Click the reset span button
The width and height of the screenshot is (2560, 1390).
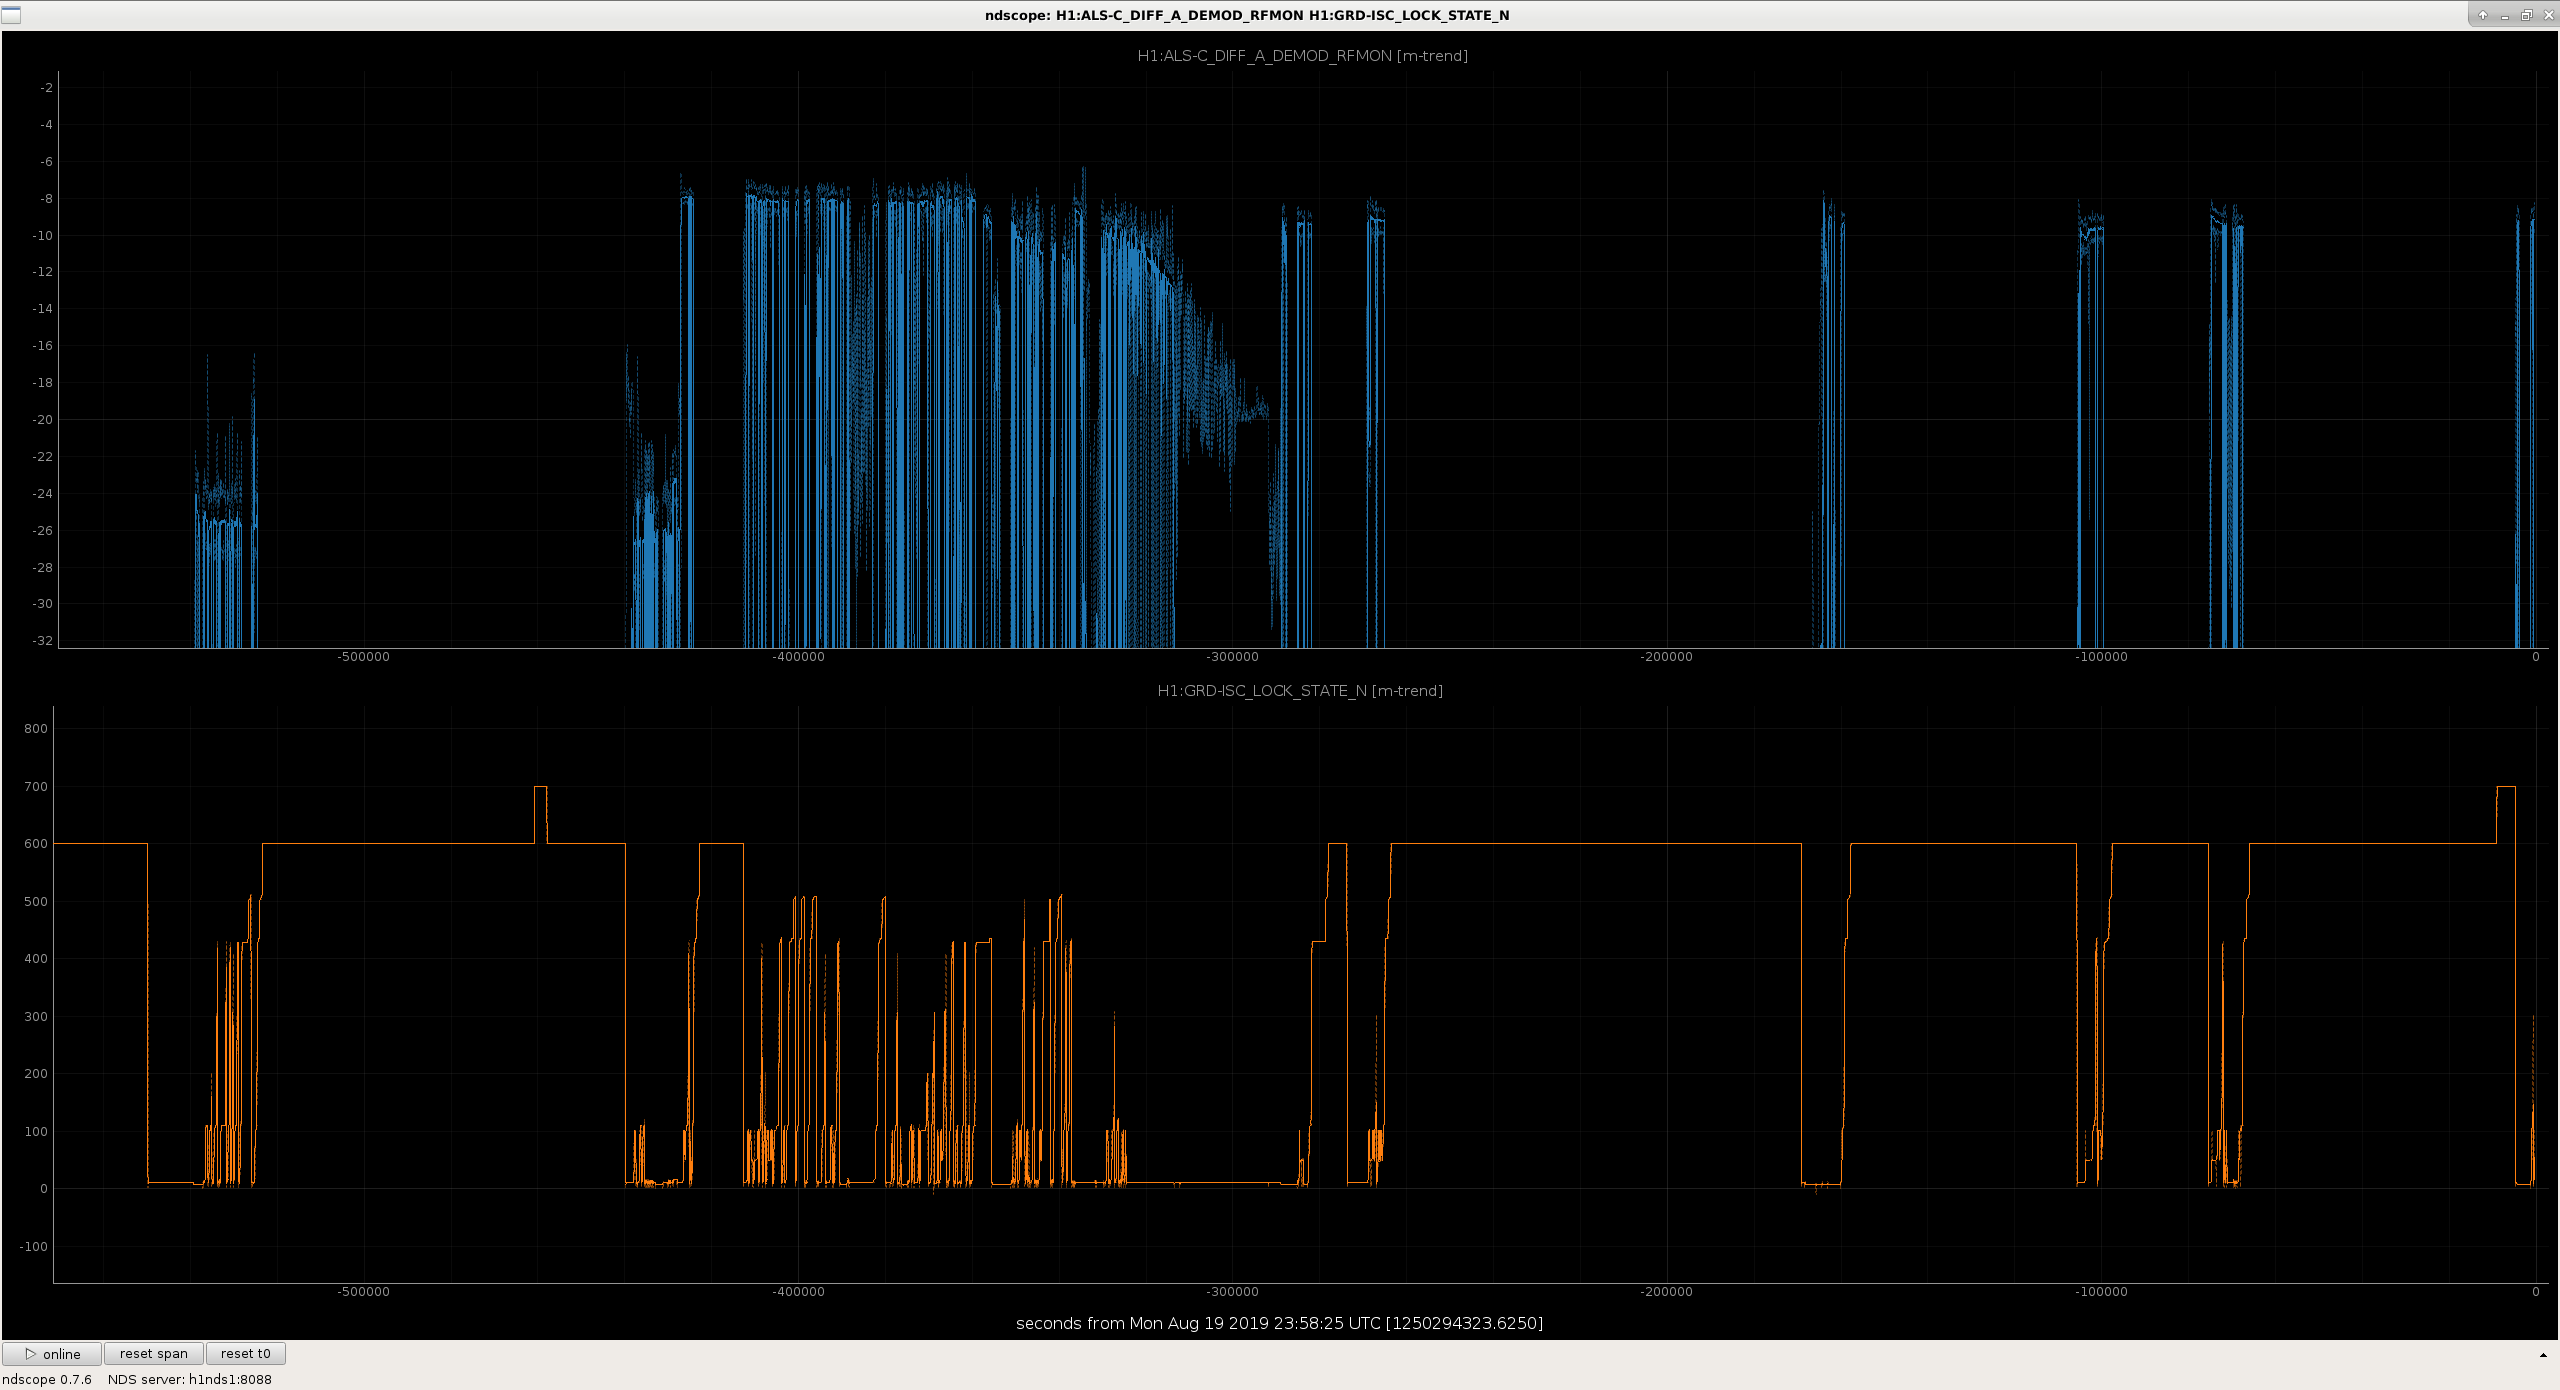[x=154, y=1354]
